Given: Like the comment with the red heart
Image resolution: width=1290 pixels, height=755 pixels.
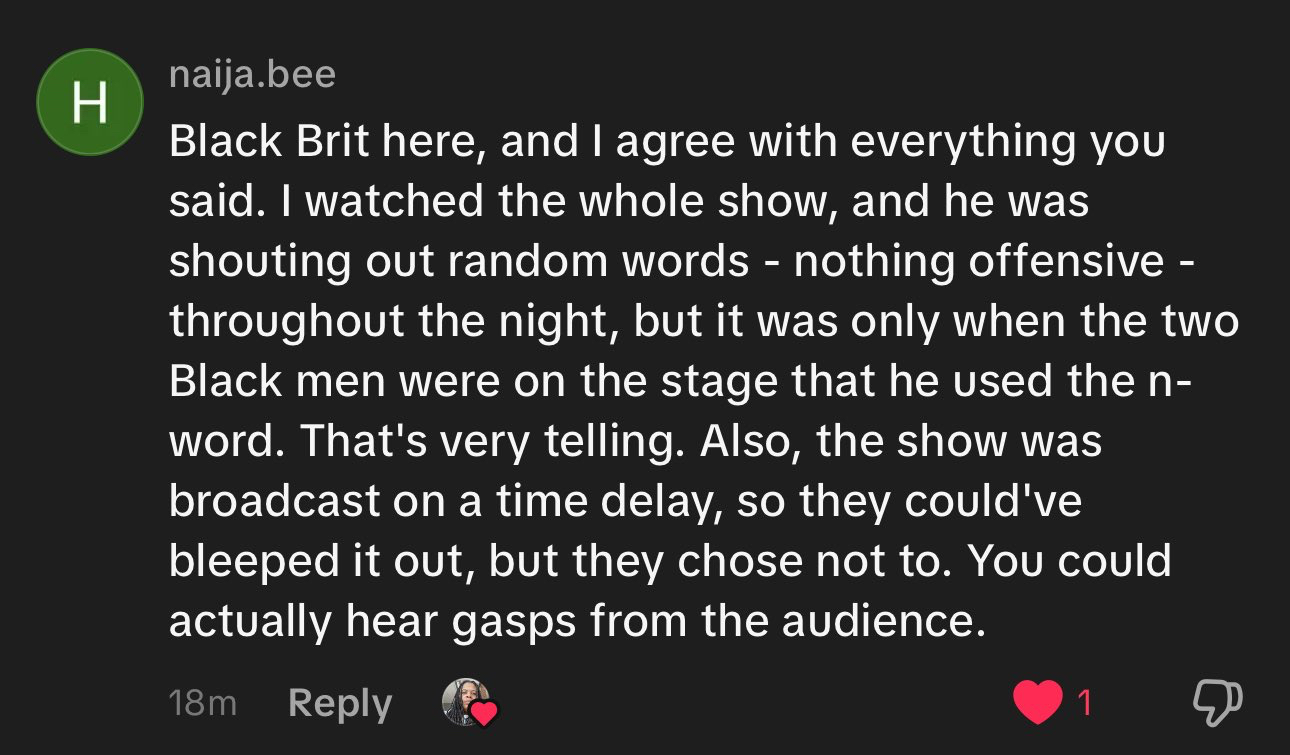Looking at the screenshot, I should [x=1037, y=703].
